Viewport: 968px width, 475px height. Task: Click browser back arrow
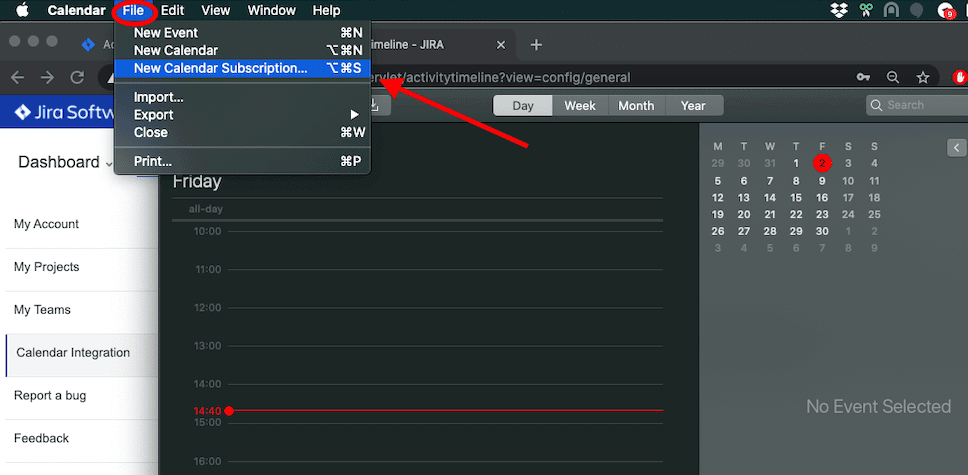pos(17,77)
